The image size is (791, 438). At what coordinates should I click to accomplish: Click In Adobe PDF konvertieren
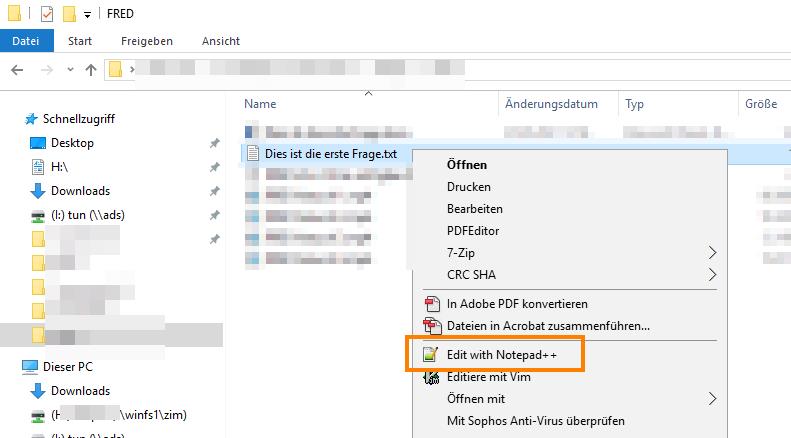517,304
